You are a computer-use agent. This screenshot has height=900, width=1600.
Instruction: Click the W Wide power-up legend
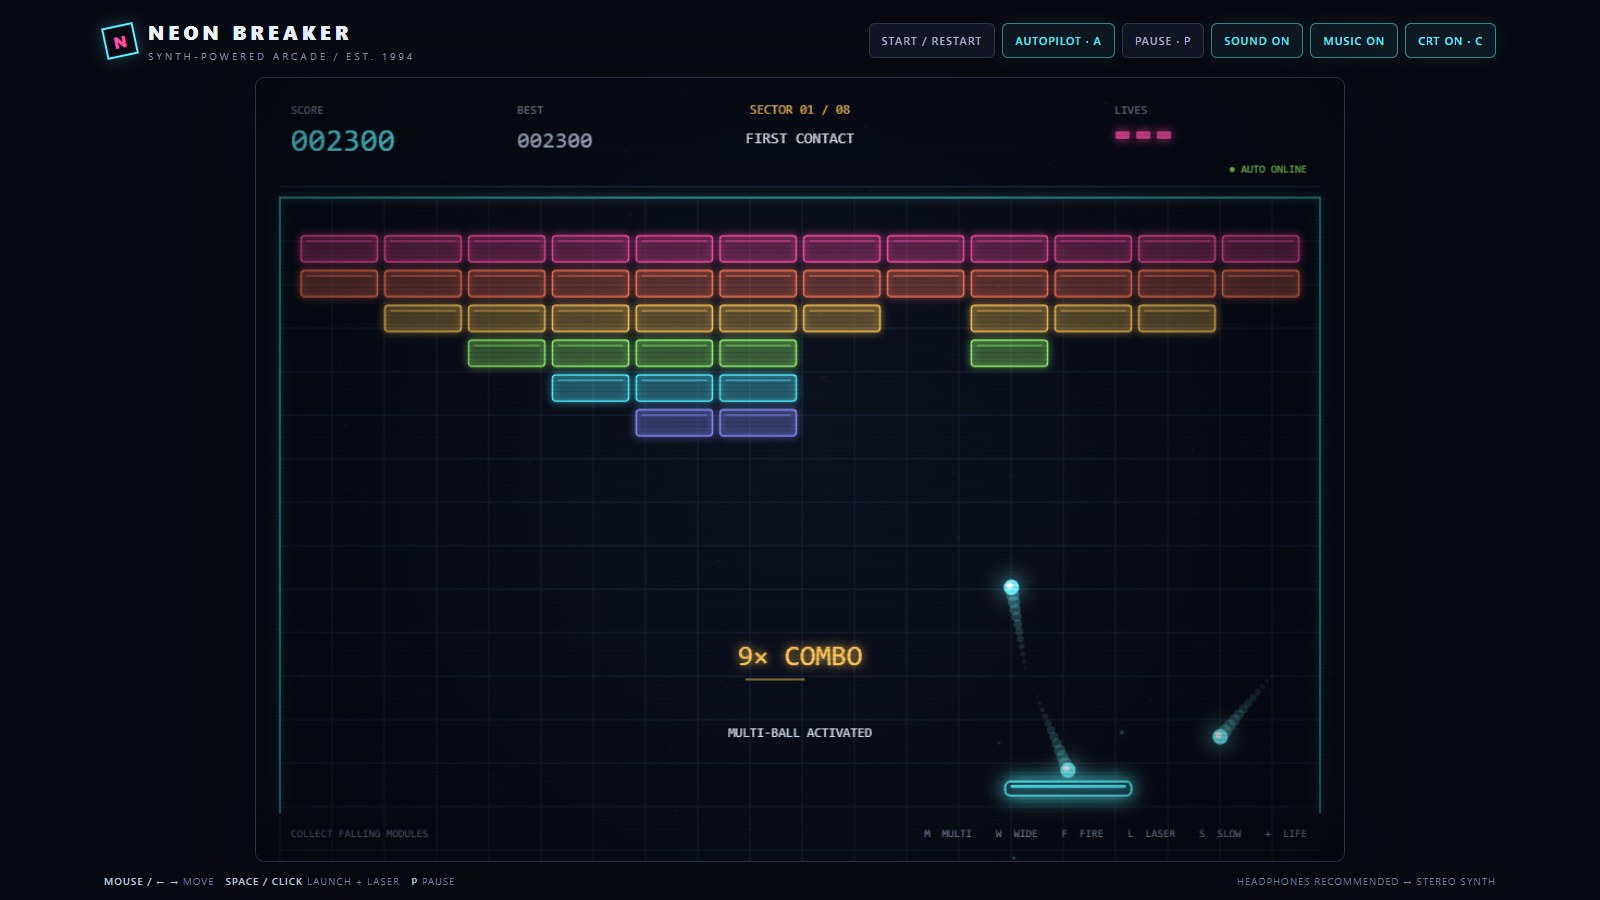(x=1016, y=834)
